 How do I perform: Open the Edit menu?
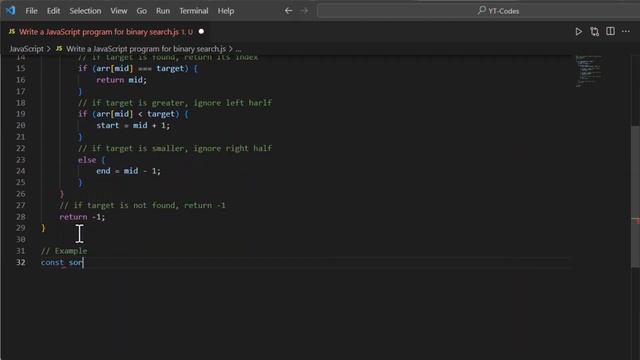(x=53, y=11)
